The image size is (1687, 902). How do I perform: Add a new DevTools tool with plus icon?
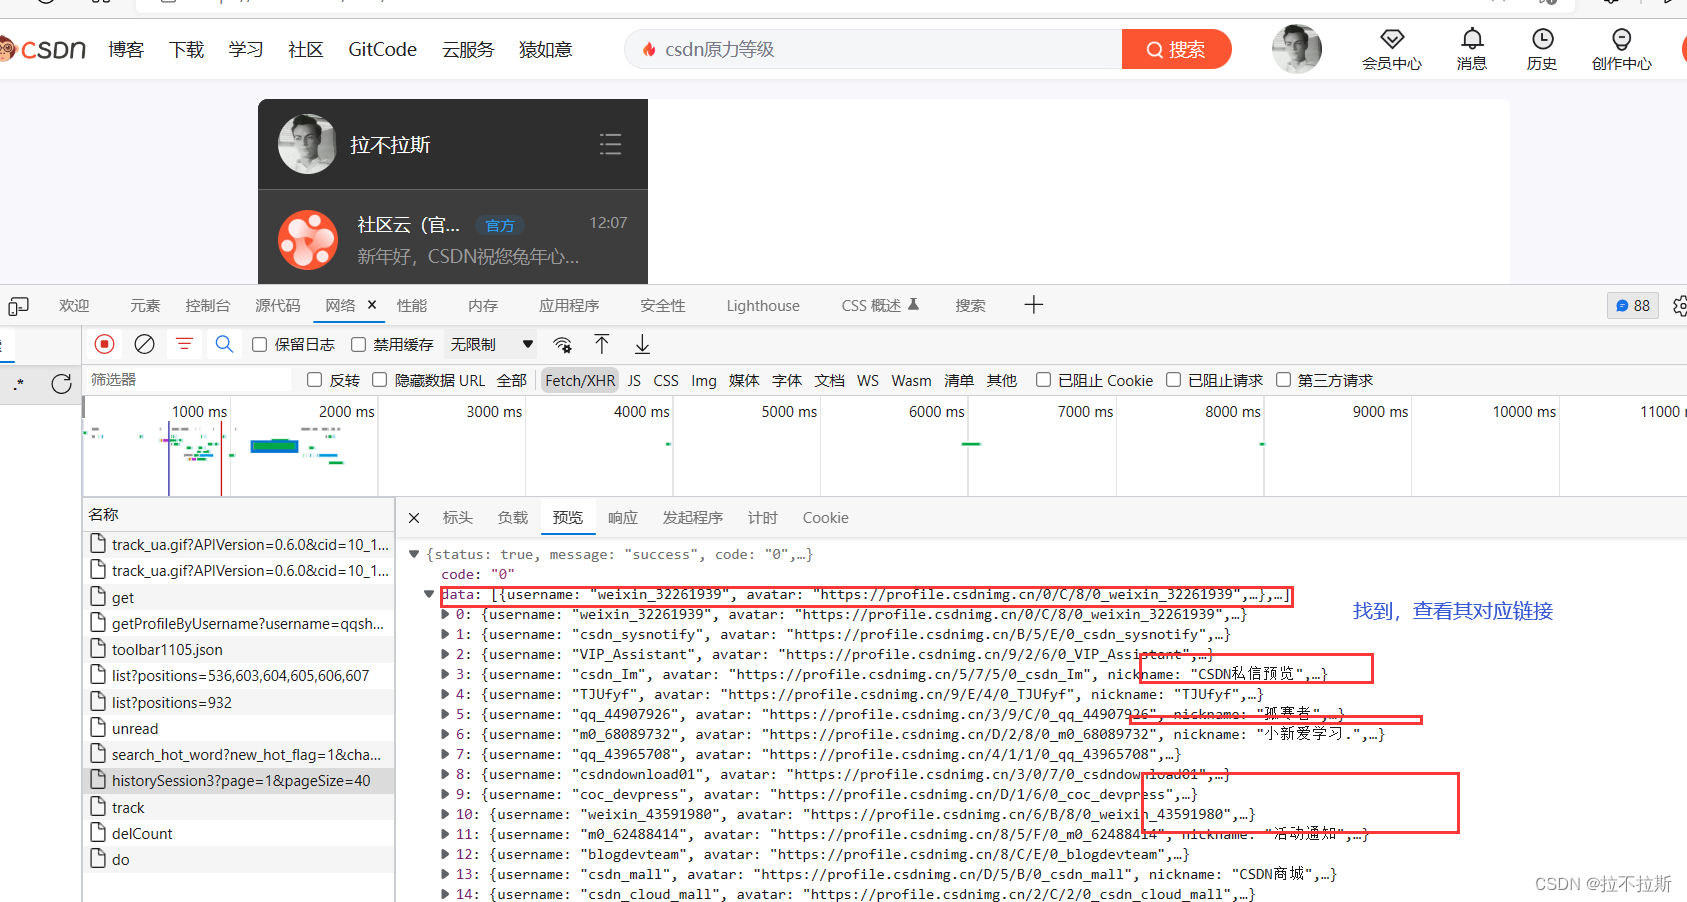tap(1034, 305)
